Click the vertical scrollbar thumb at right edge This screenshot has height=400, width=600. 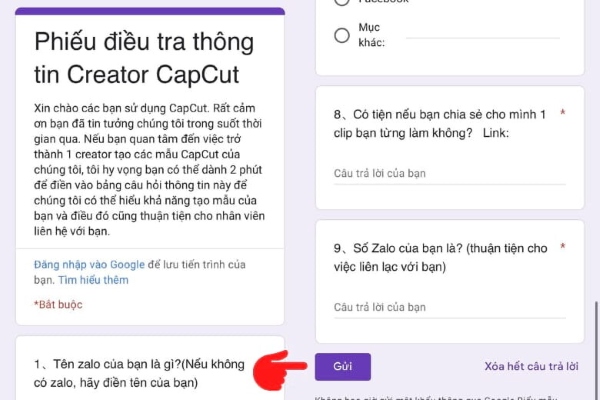click(x=597, y=350)
